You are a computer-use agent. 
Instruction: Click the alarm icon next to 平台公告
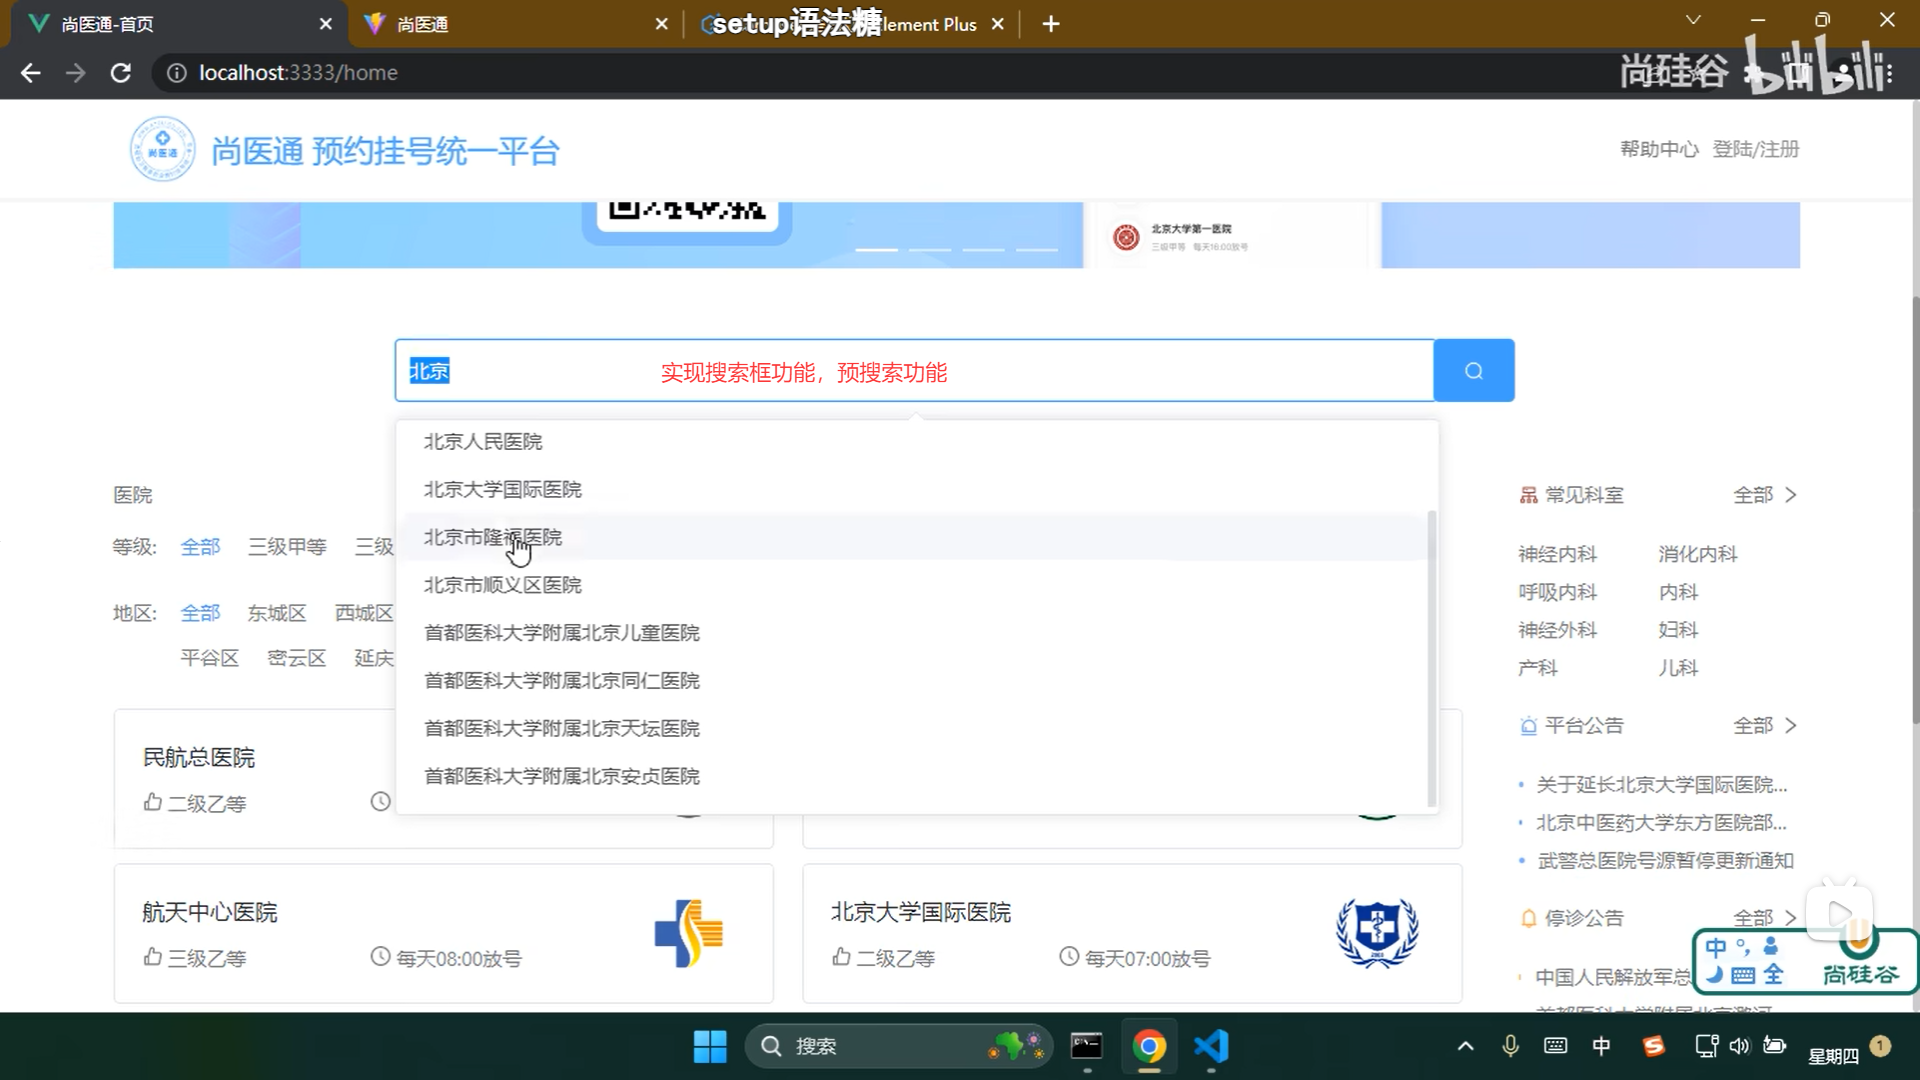(1528, 726)
